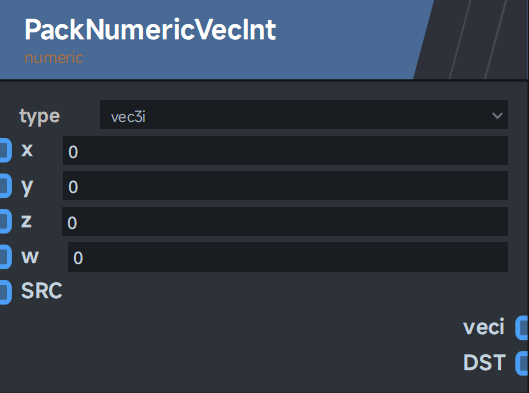This screenshot has width=529, height=393.
Task: Click the type parameter label
Action: coord(39,116)
